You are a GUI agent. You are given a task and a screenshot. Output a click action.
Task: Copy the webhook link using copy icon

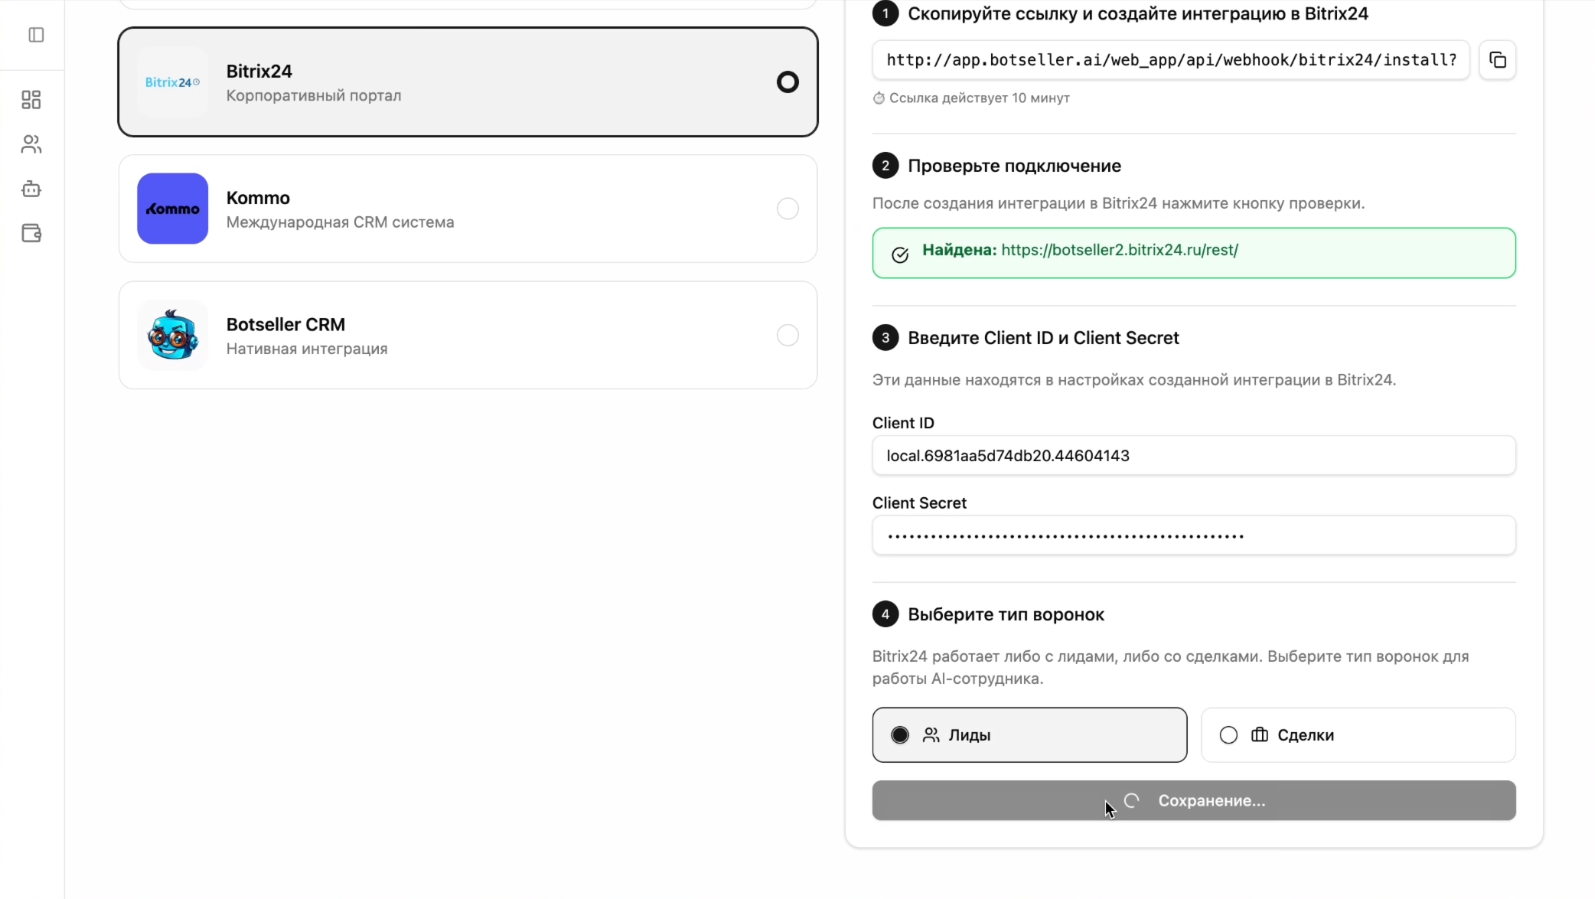click(x=1497, y=60)
